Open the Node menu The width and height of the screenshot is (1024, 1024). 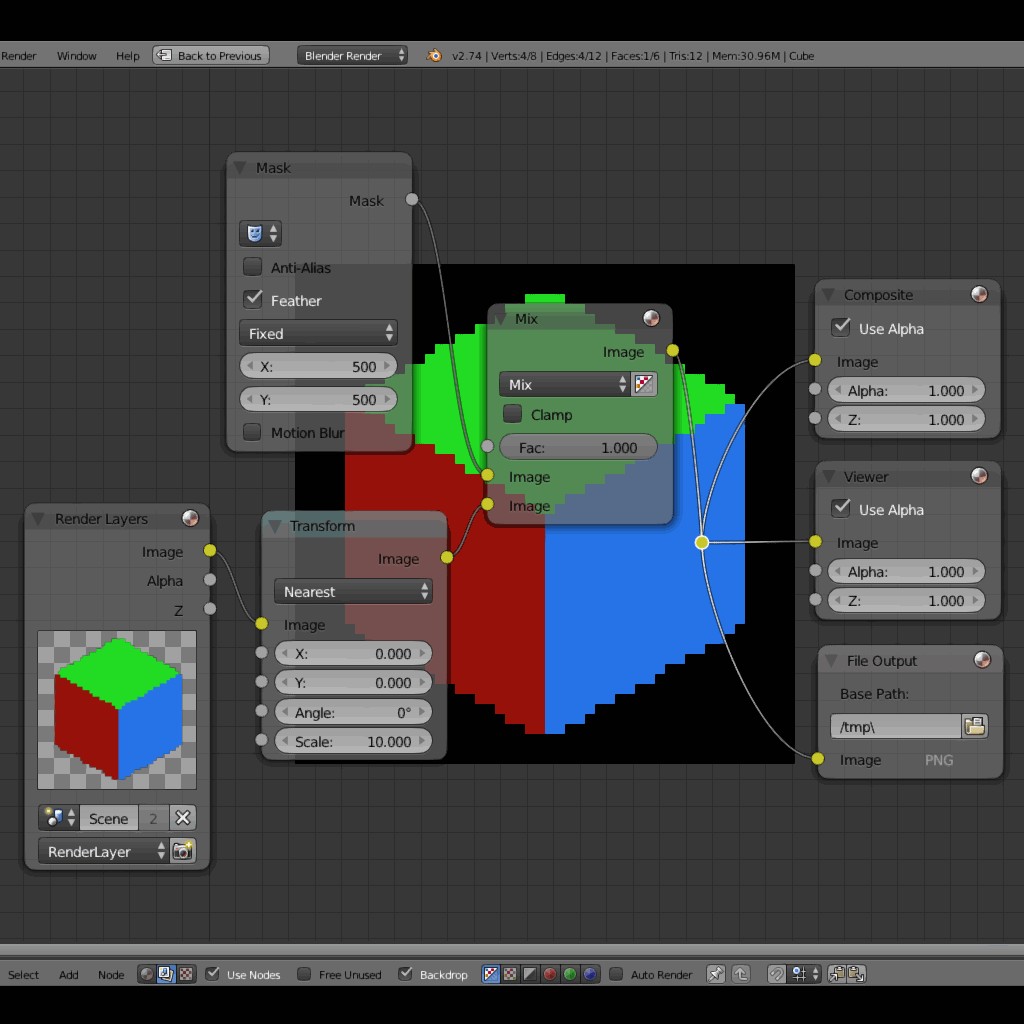coord(110,974)
